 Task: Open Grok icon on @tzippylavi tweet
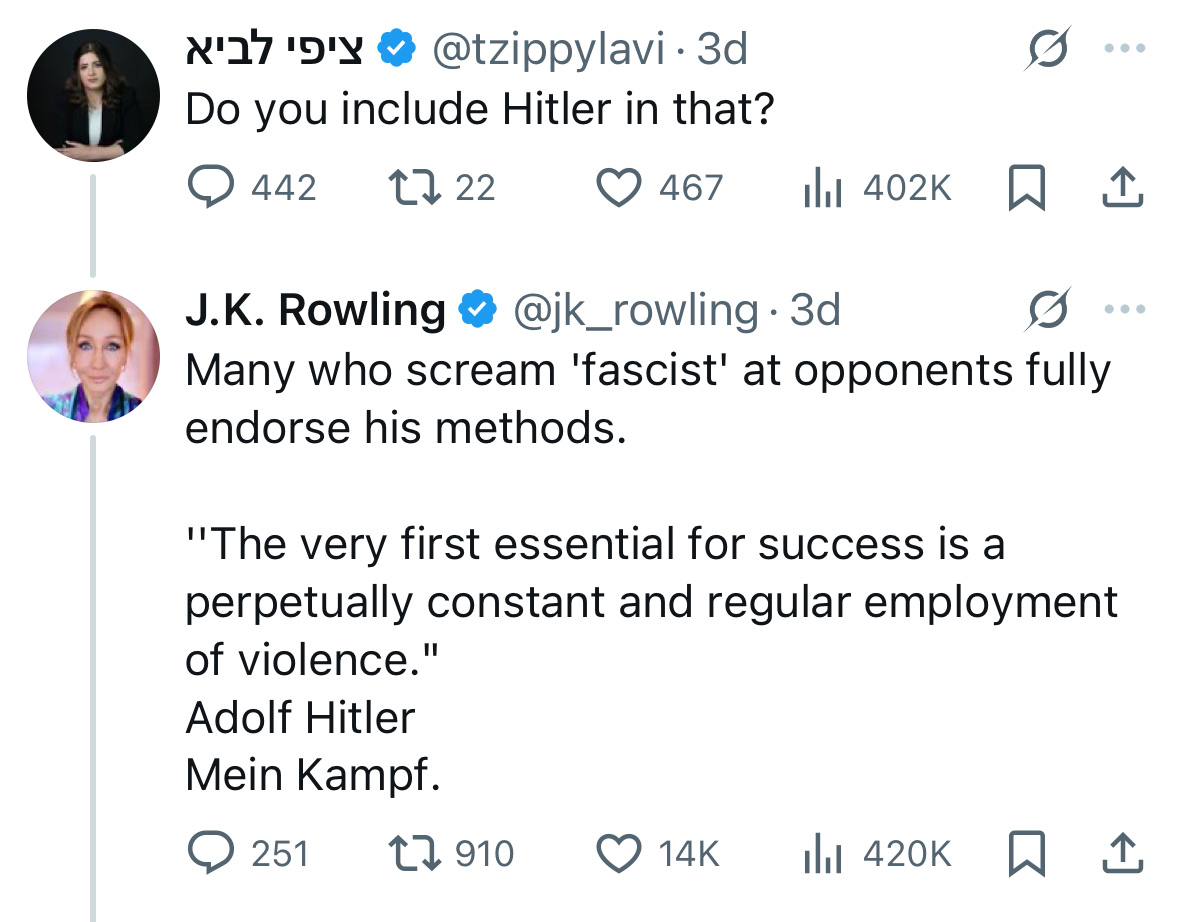1044,50
